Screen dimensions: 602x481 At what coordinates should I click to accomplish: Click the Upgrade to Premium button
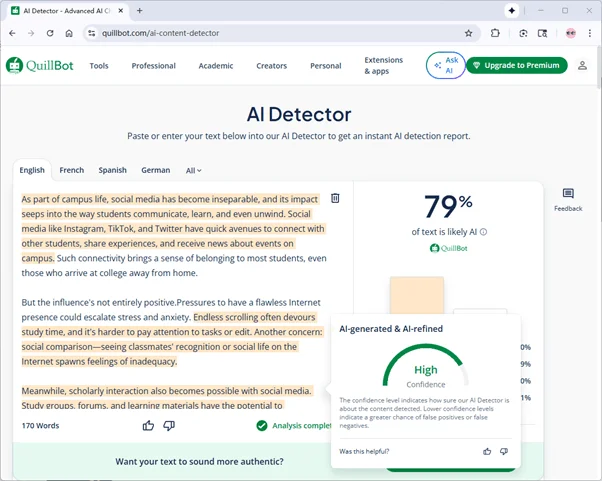[516, 66]
